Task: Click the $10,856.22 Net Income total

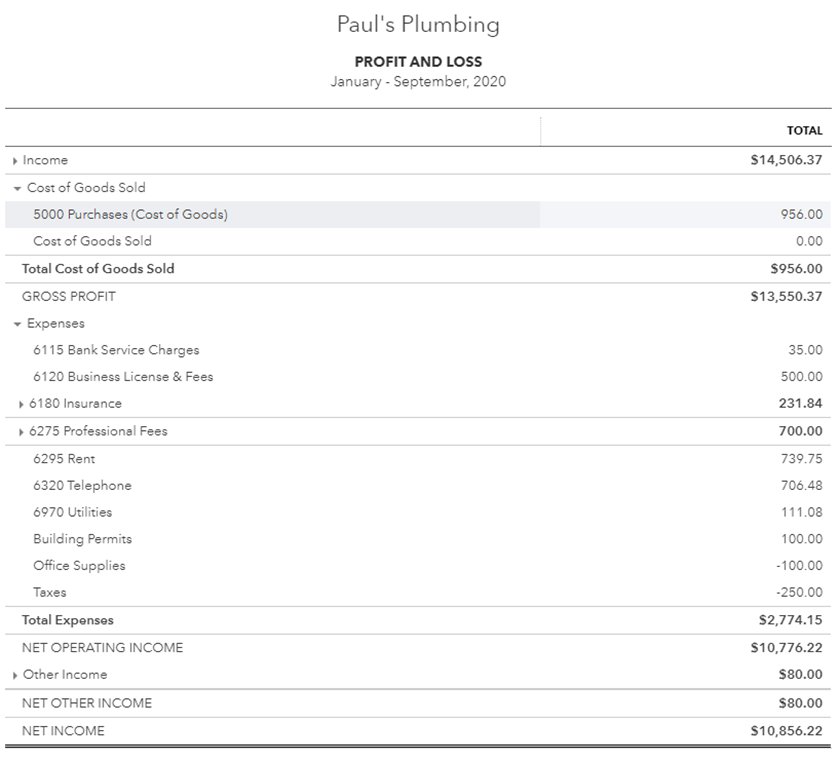Action: (786, 731)
